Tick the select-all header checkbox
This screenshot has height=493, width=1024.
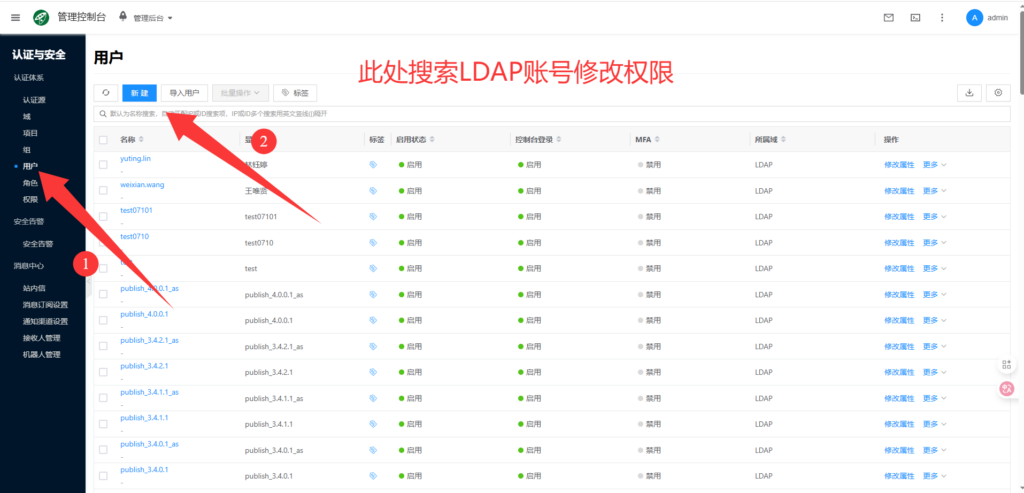click(x=103, y=139)
